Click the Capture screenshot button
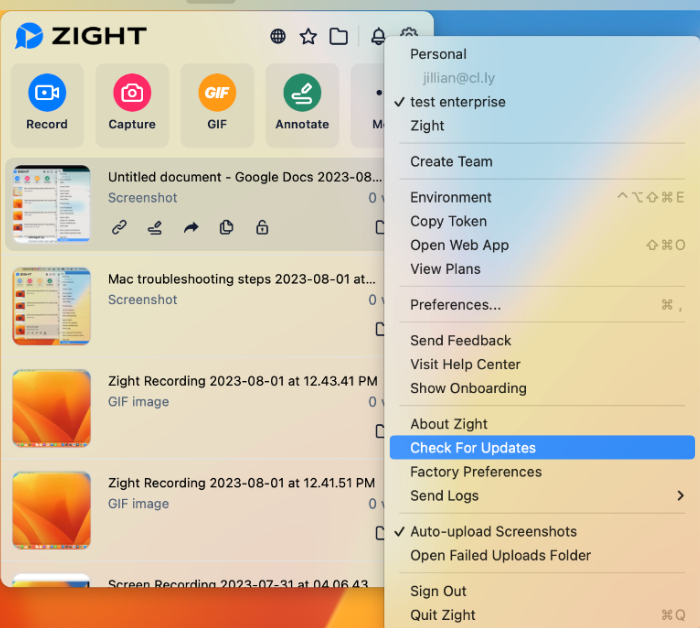This screenshot has width=700, height=628. click(132, 104)
